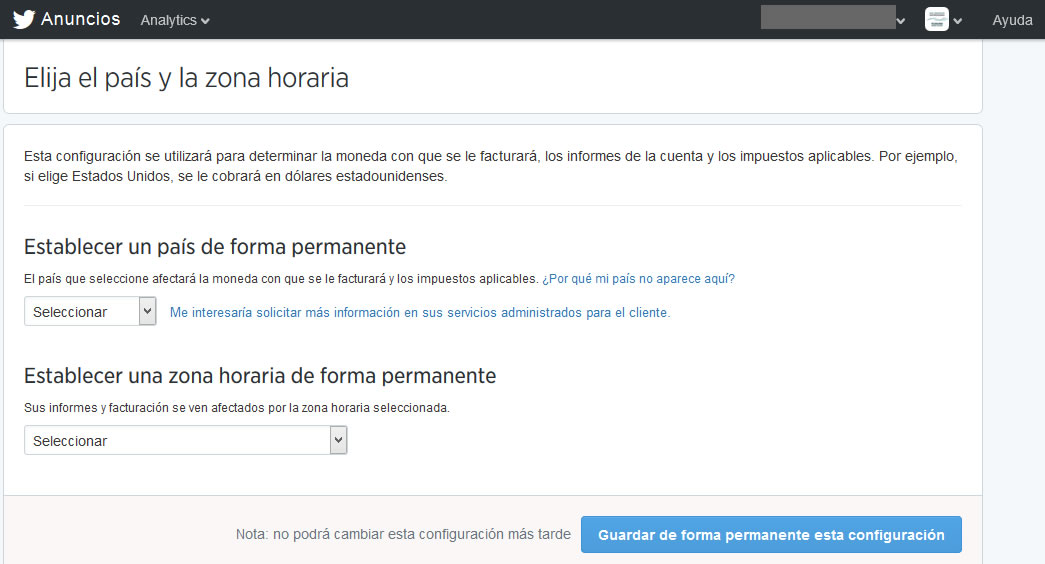Click the 'Establecer un país de forma permanente' heading
The width and height of the screenshot is (1045, 564).
coord(214,246)
